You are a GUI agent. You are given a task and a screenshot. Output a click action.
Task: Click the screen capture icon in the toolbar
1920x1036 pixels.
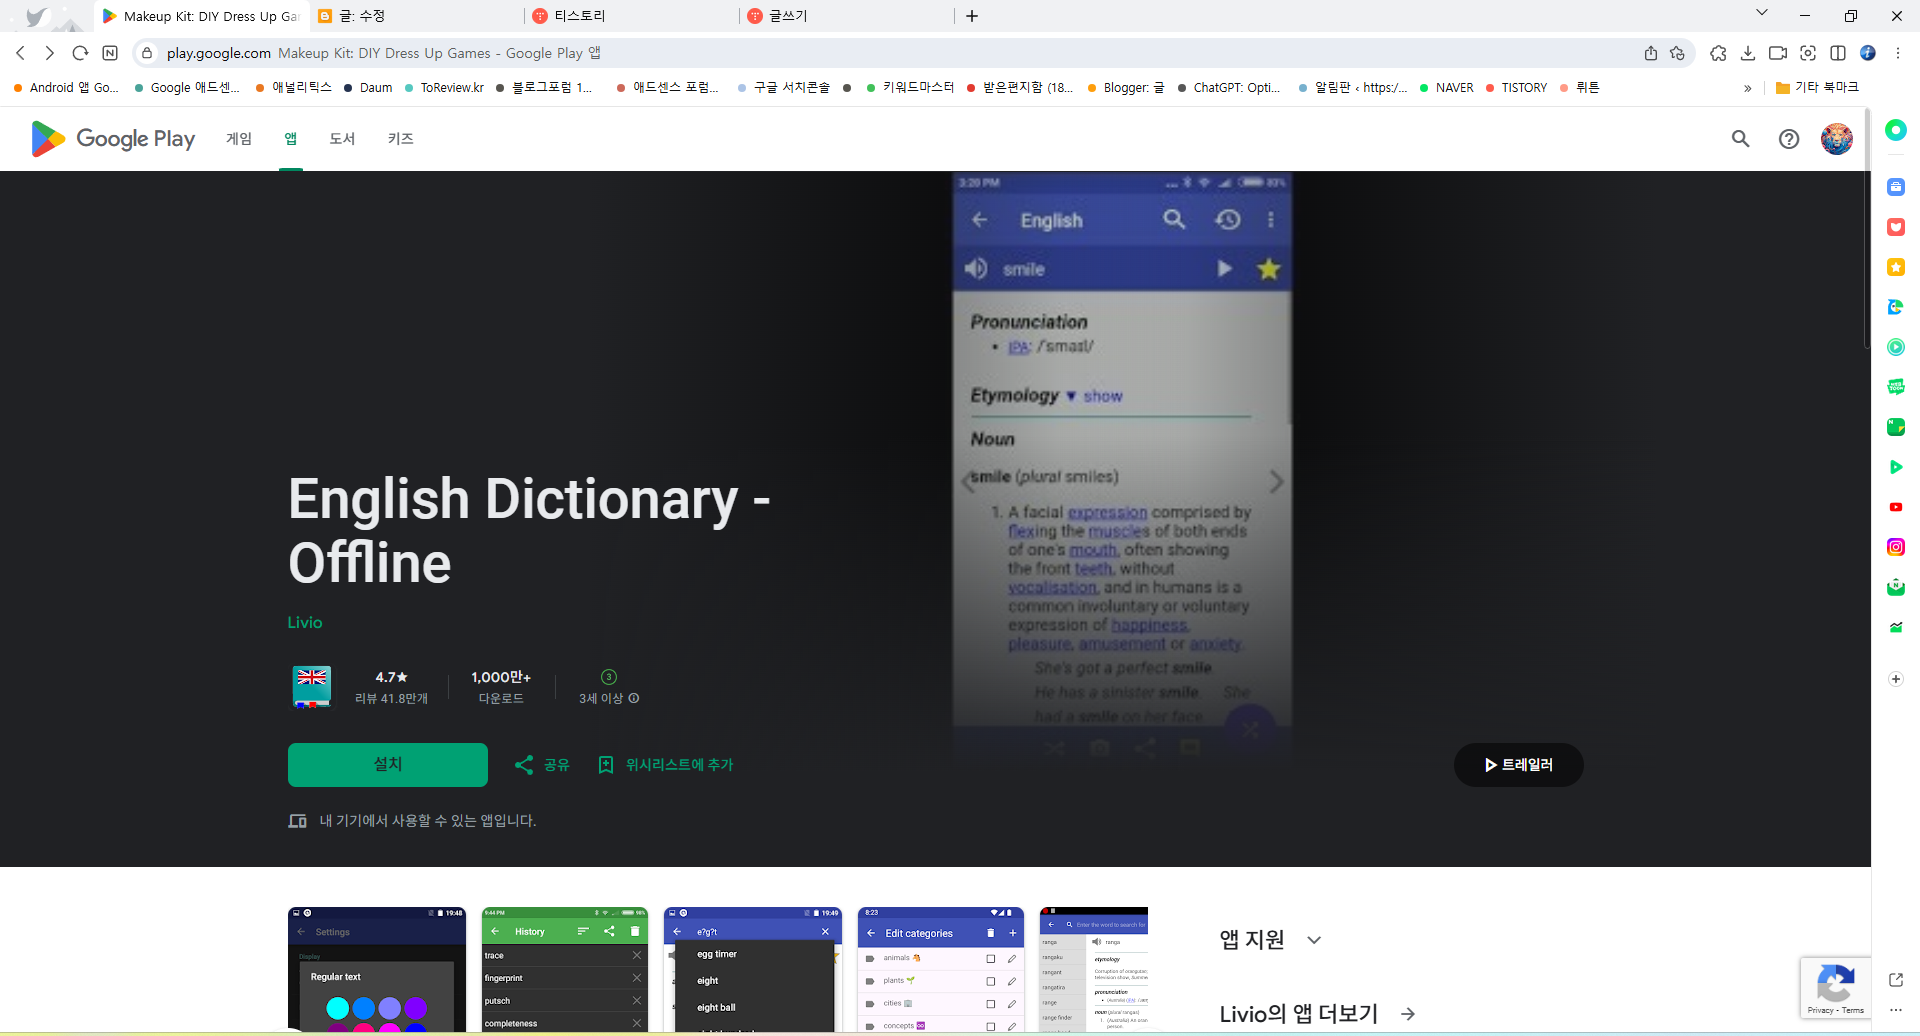tap(1809, 53)
